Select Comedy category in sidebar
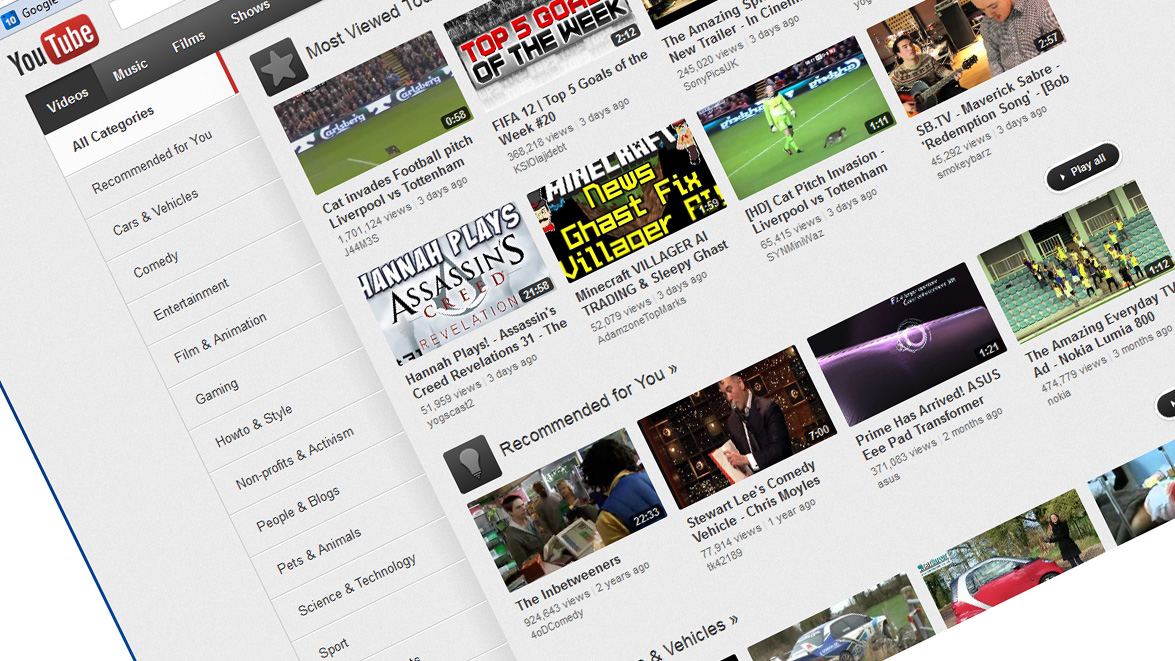This screenshot has height=661, width=1175. [x=156, y=264]
